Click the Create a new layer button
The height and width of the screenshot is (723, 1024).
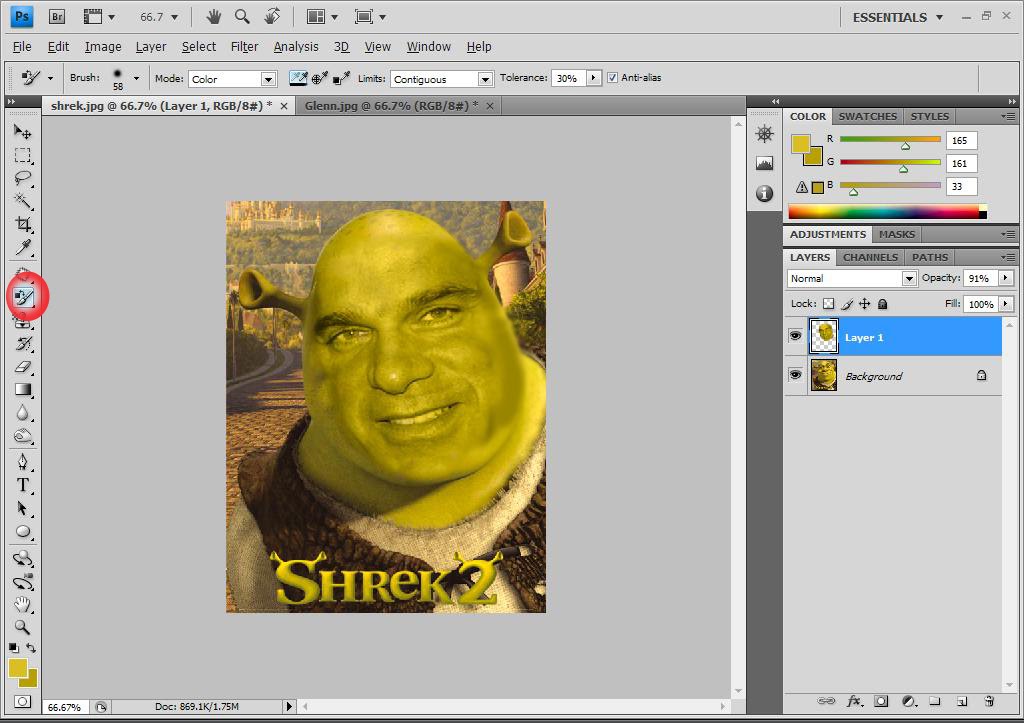(961, 701)
